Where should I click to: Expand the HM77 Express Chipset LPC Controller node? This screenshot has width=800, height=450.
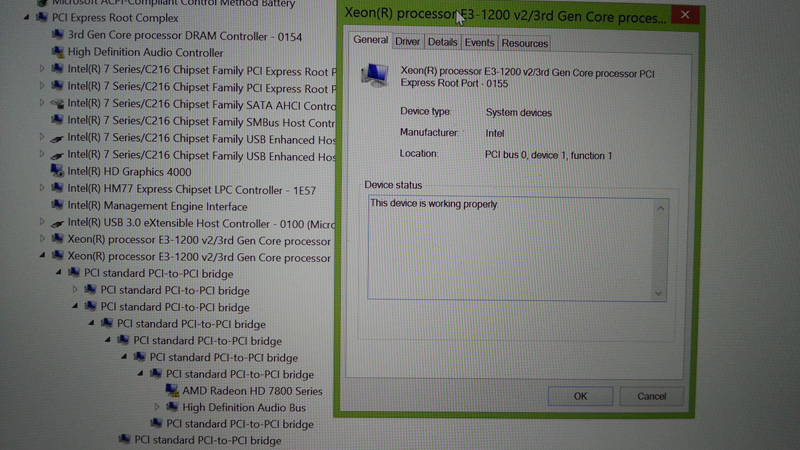(x=42, y=188)
